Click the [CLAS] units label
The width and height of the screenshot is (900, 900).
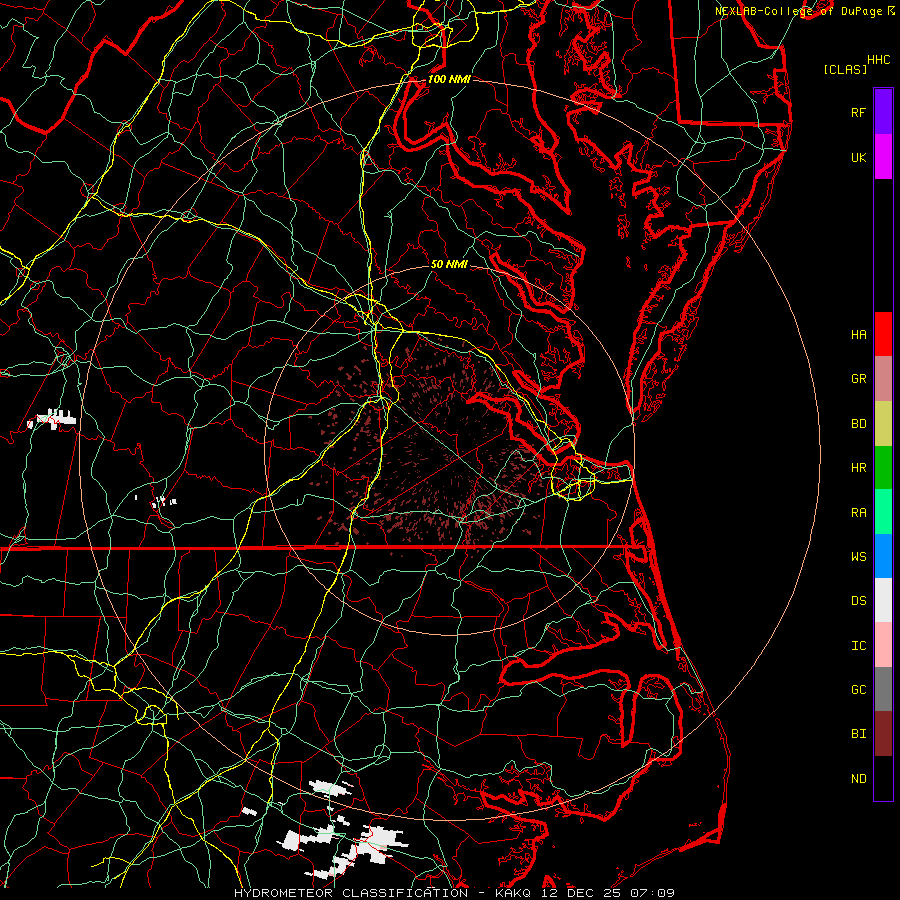pos(845,69)
